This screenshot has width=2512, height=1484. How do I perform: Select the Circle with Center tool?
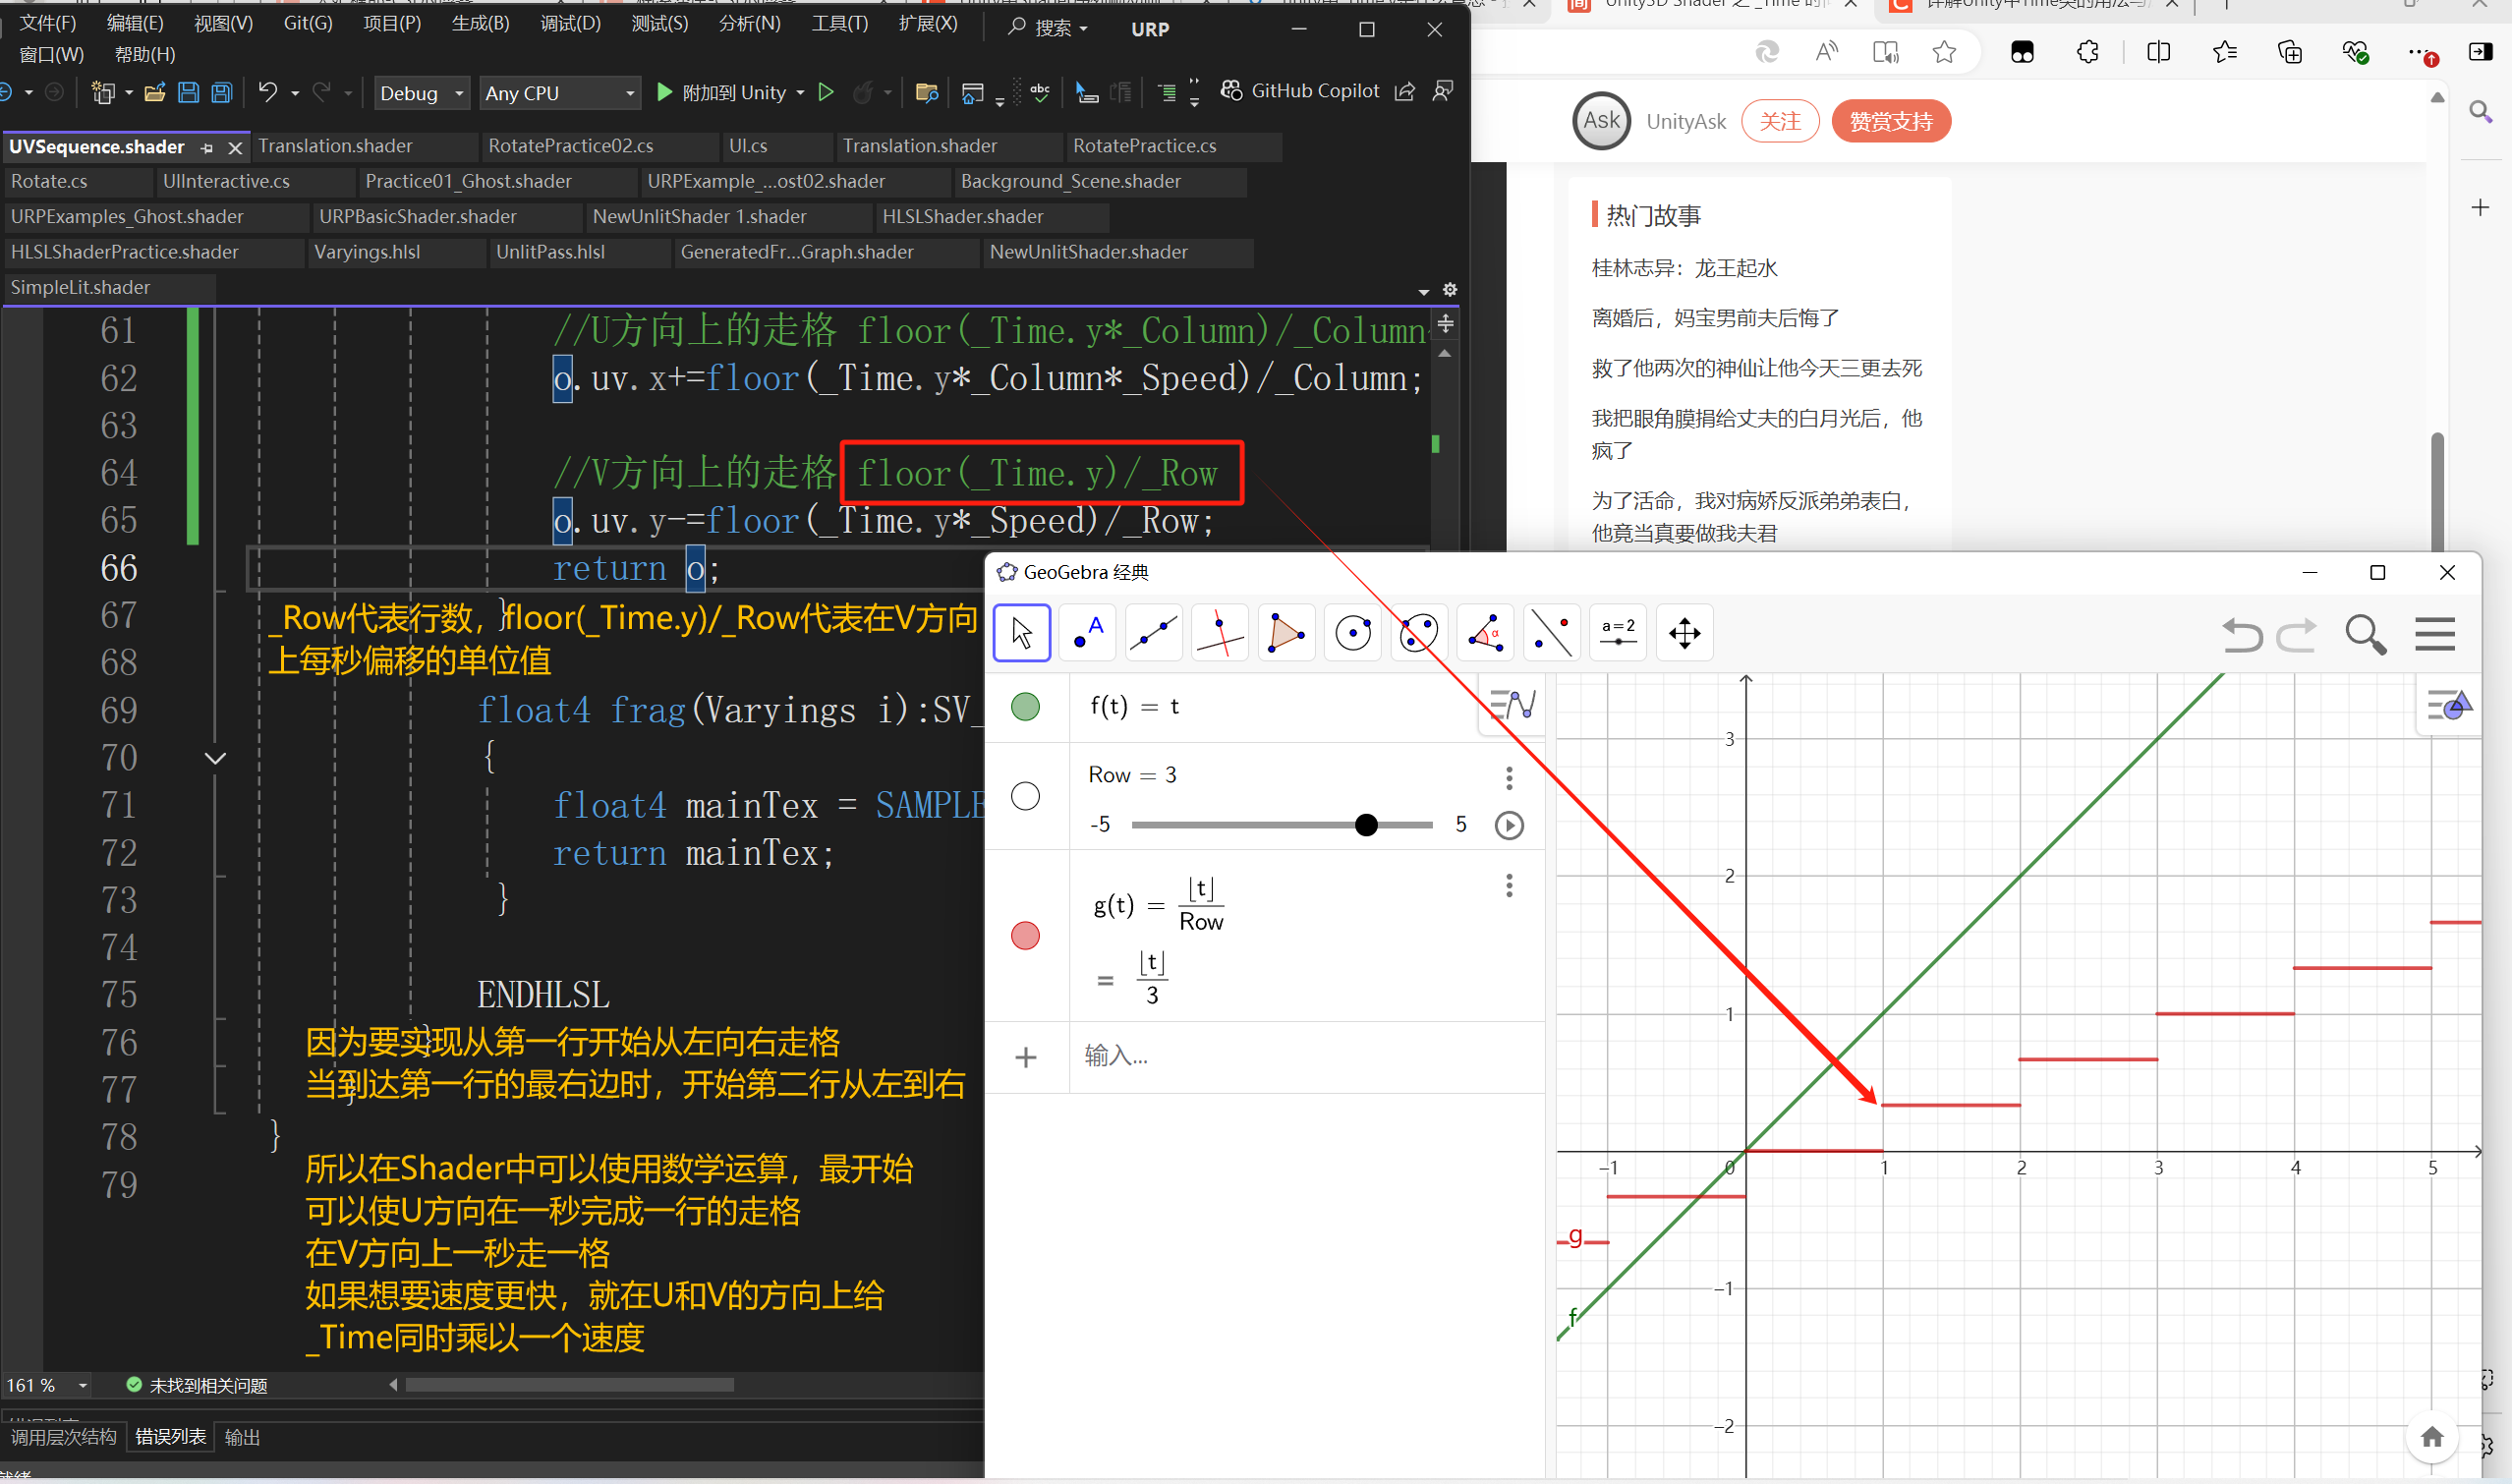tap(1353, 633)
